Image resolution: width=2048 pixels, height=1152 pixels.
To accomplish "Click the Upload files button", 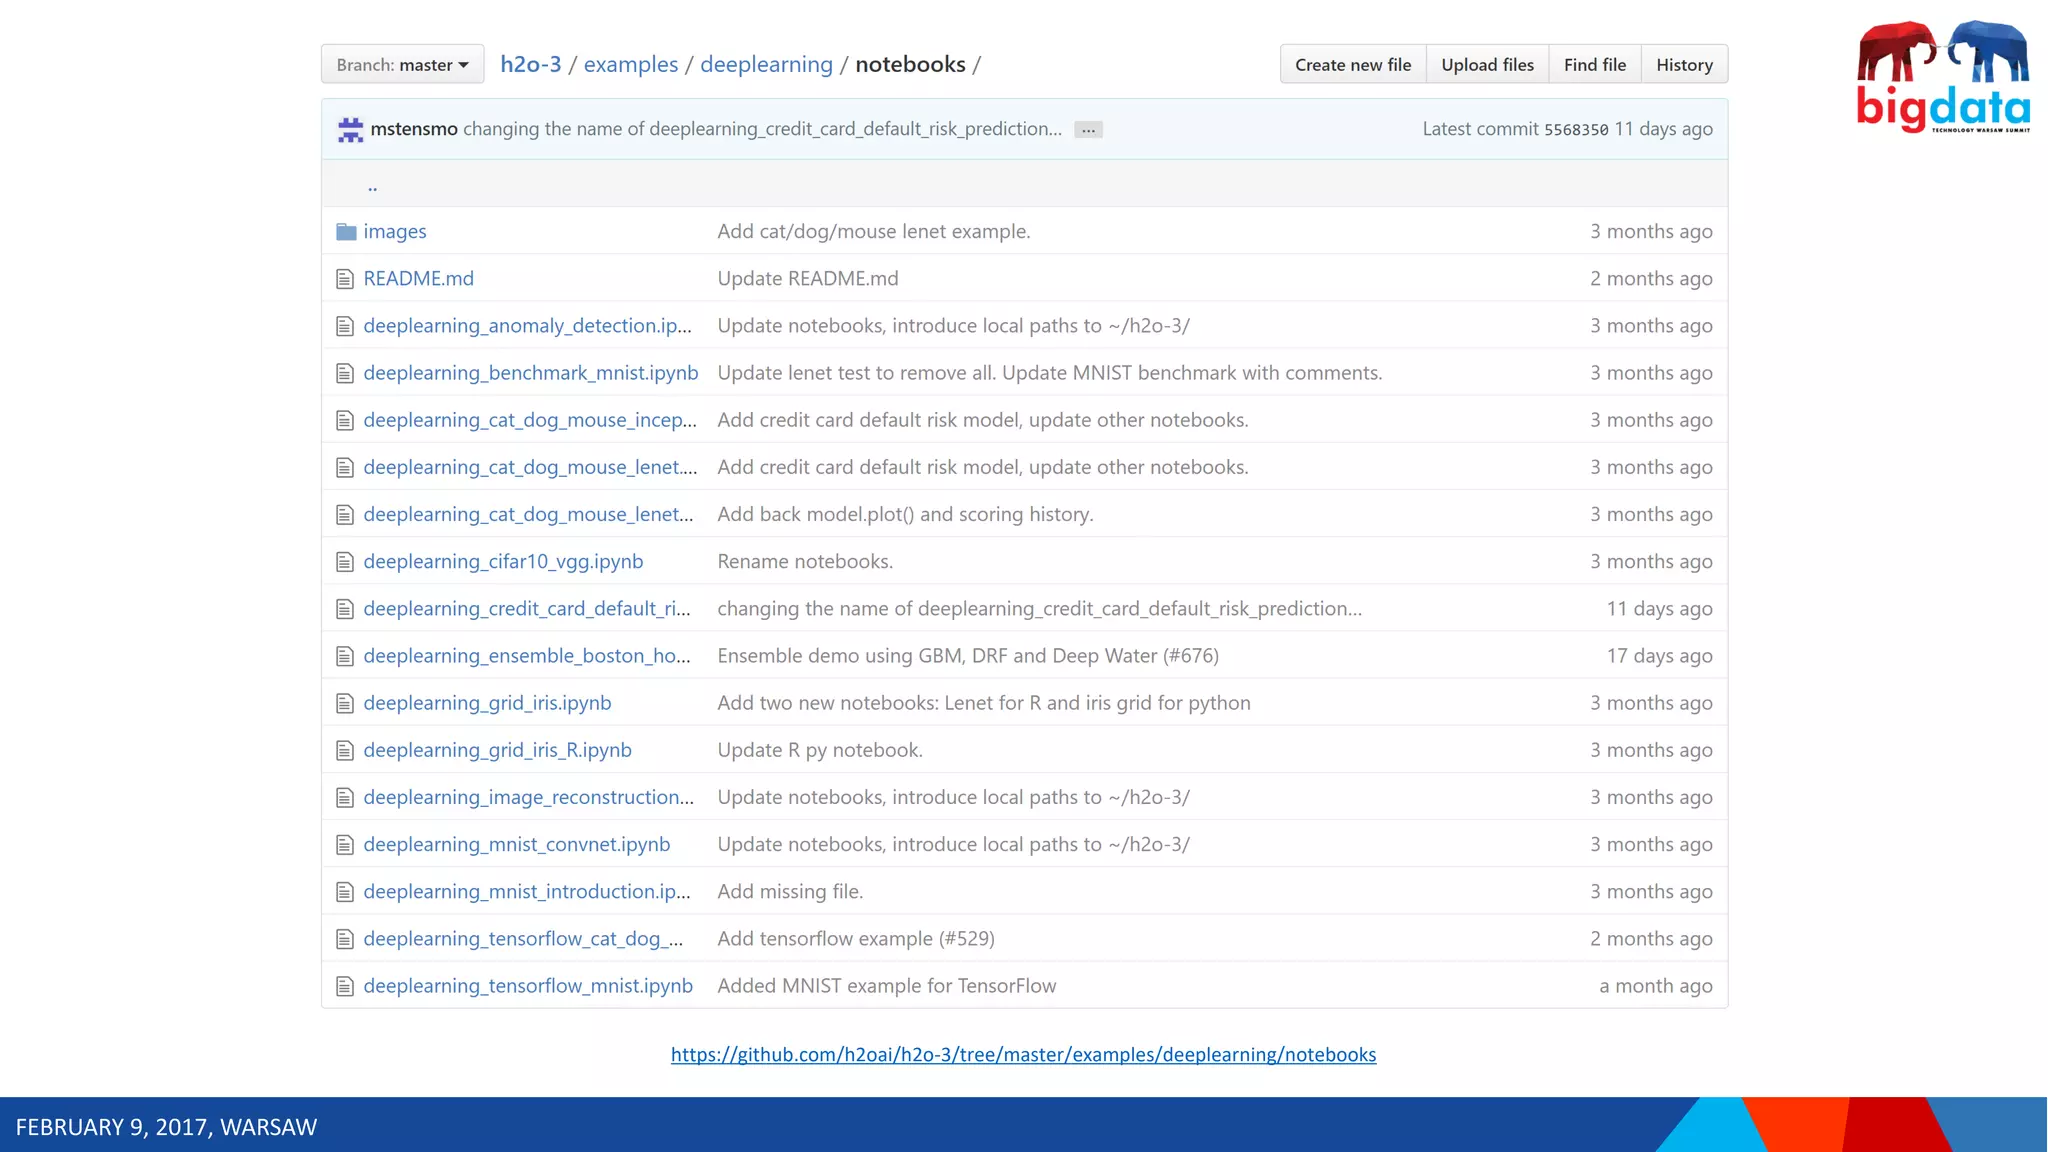I will pos(1487,65).
